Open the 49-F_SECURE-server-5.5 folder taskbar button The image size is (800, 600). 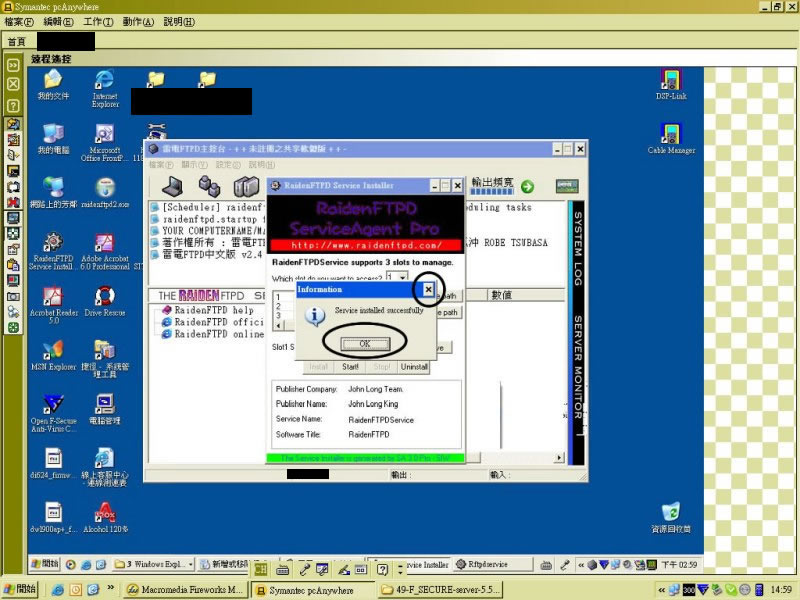point(441,590)
